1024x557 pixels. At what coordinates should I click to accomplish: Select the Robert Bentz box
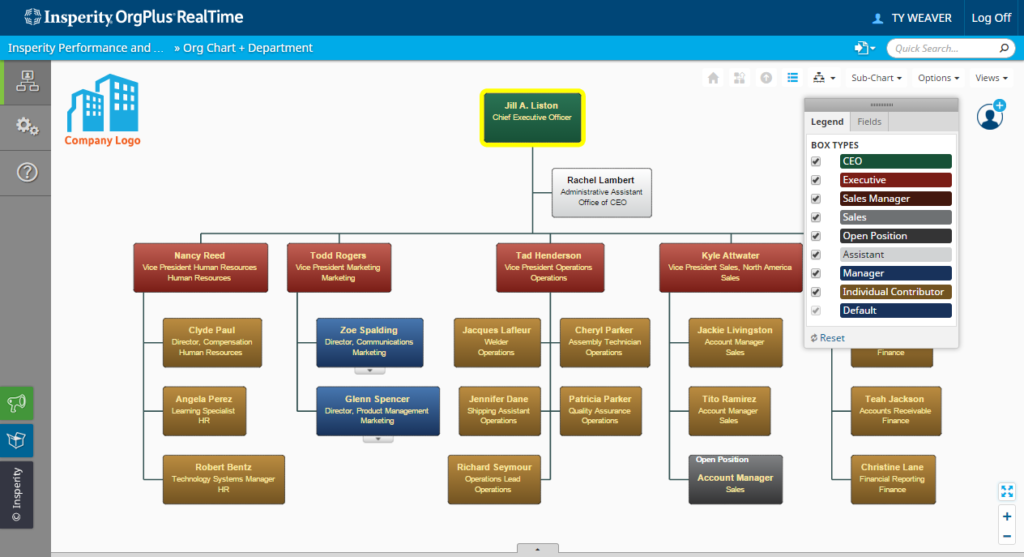tap(223, 479)
